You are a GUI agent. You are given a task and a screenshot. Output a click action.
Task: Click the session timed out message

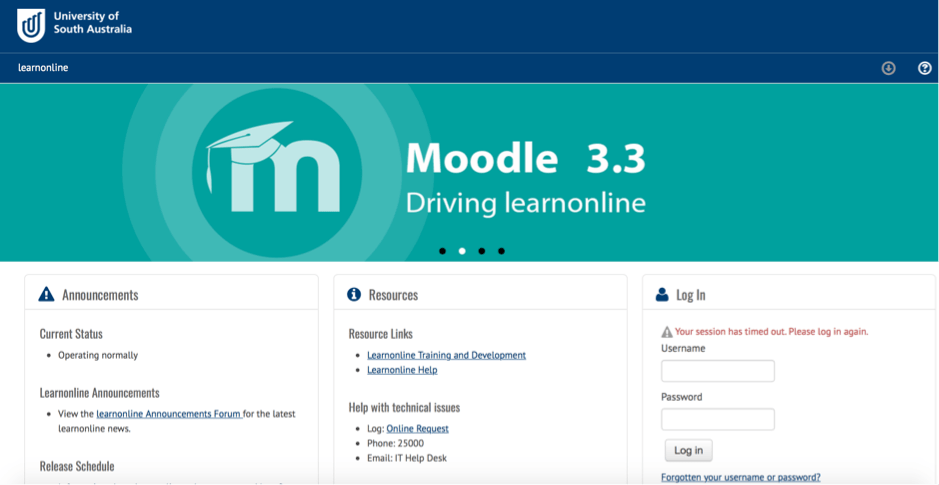[771, 332]
